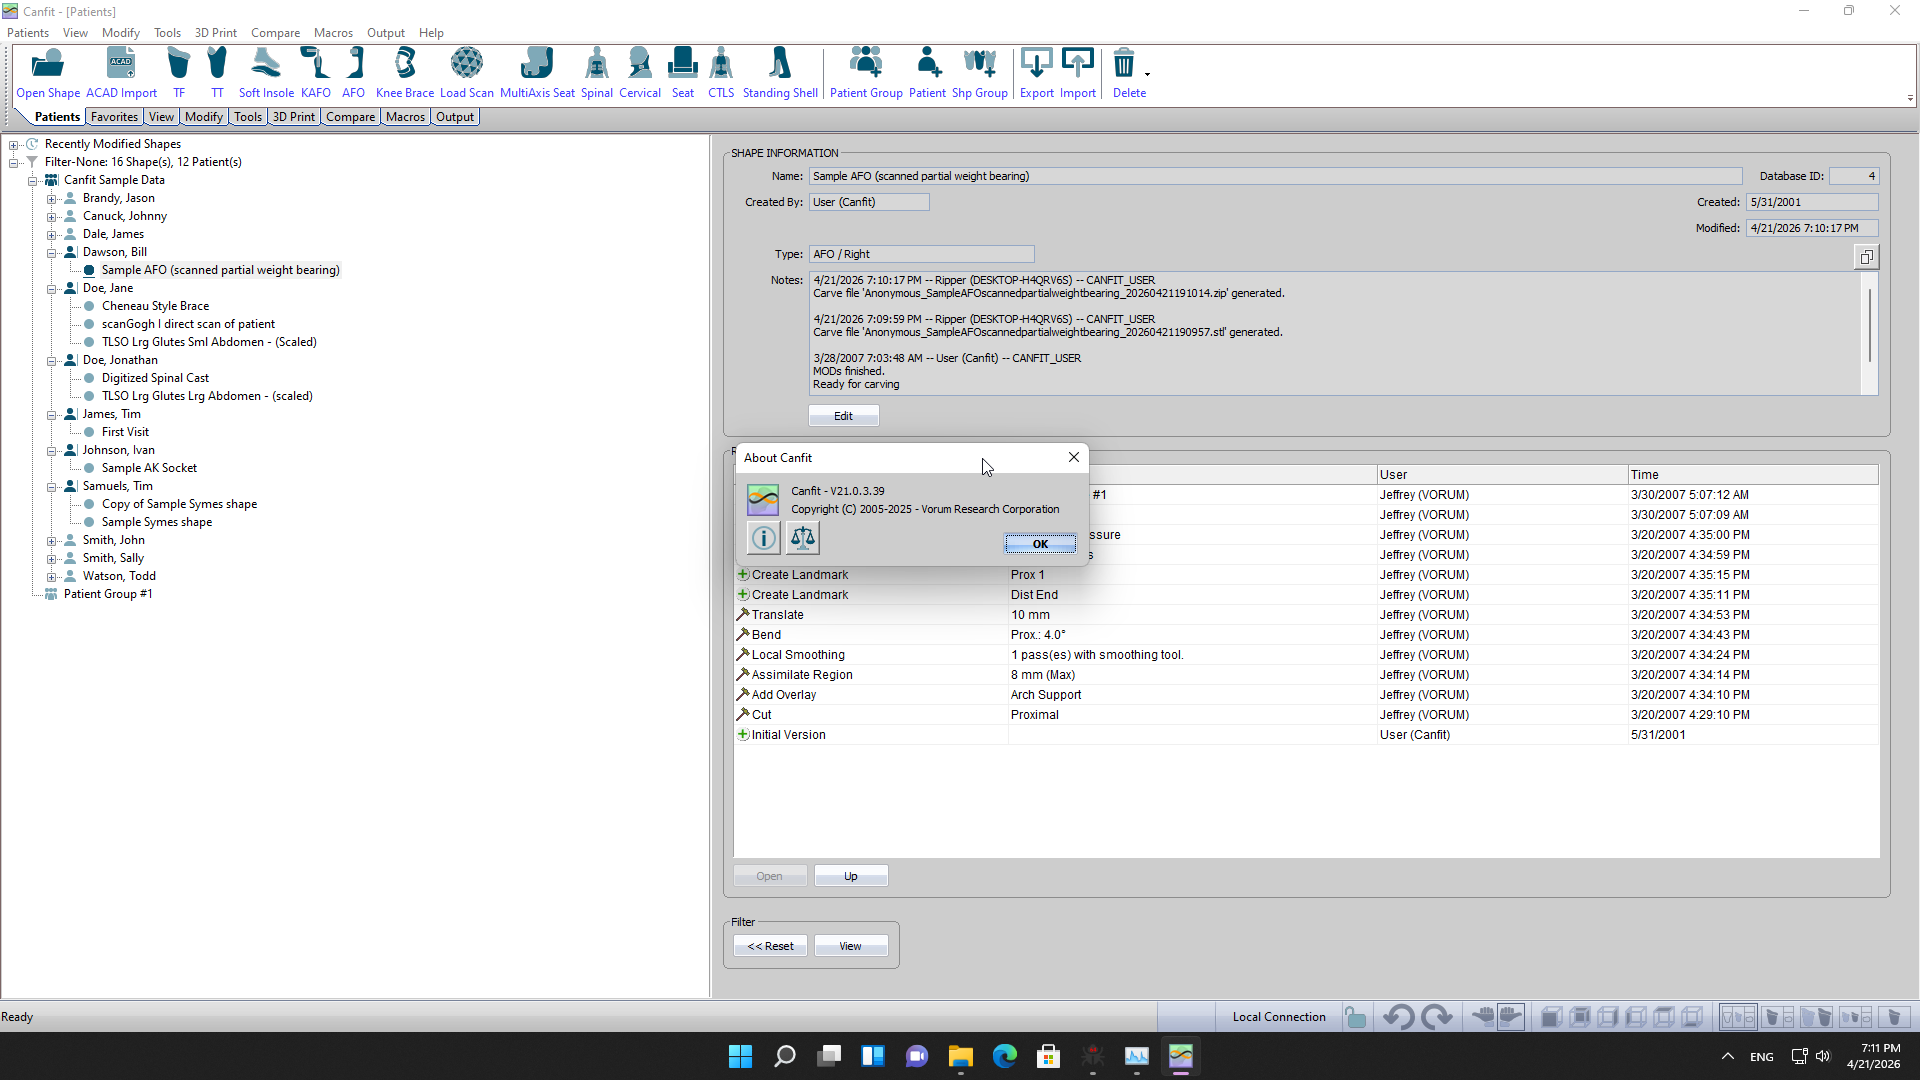Select the TT shape tool icon

tap(217, 73)
